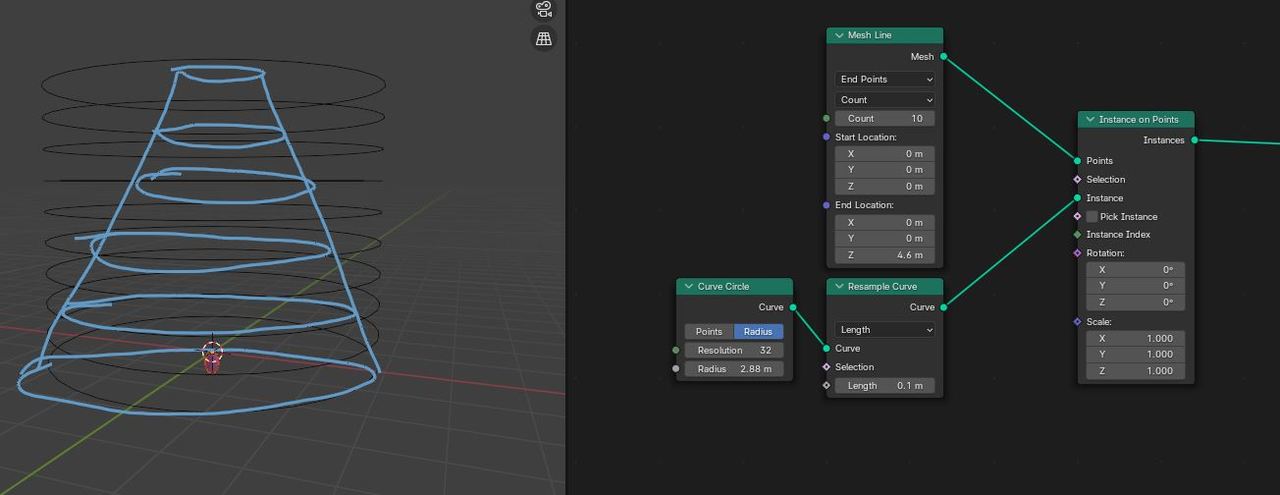Click the Radius input socket on Curve Circle
This screenshot has height=495, width=1280.
click(x=676, y=369)
